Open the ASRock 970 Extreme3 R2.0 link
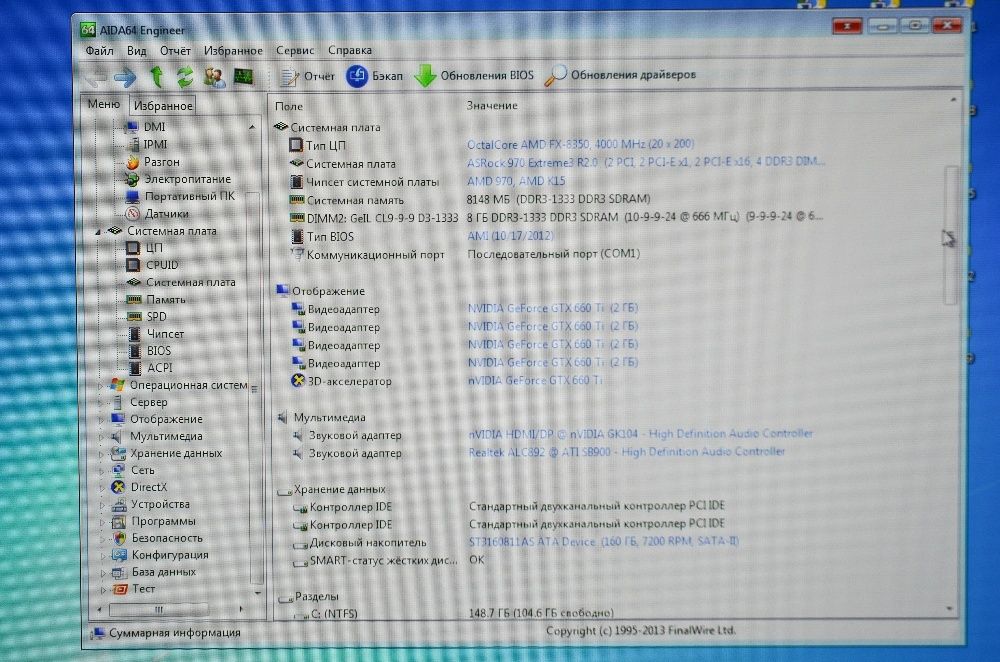This screenshot has width=1000, height=662. pyautogui.click(x=645, y=163)
